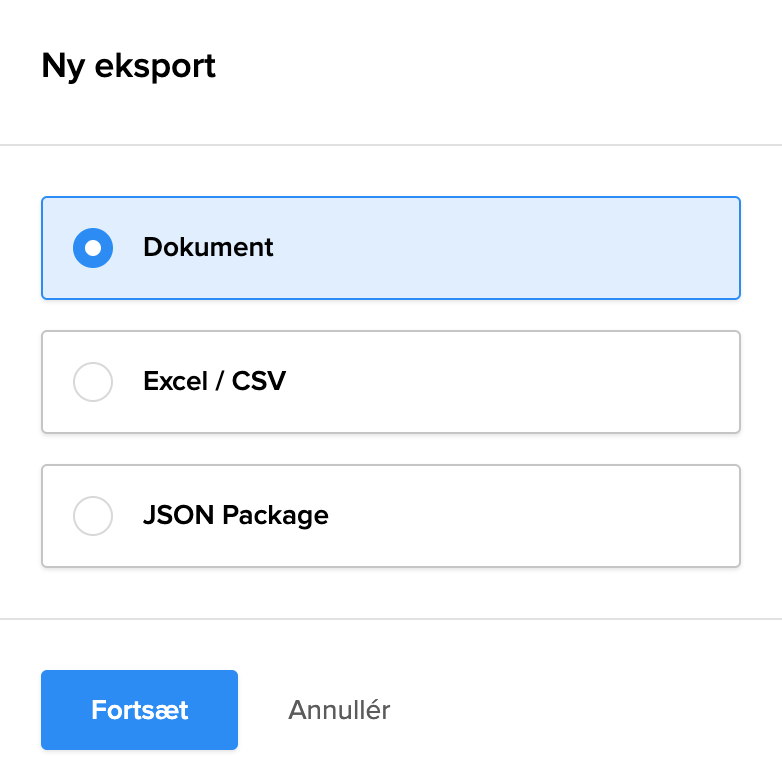Select the Excel / CSV radio button

pos(93,382)
